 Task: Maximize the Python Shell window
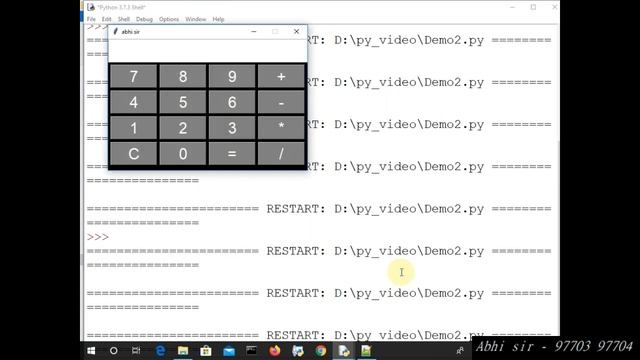coord(533,7)
